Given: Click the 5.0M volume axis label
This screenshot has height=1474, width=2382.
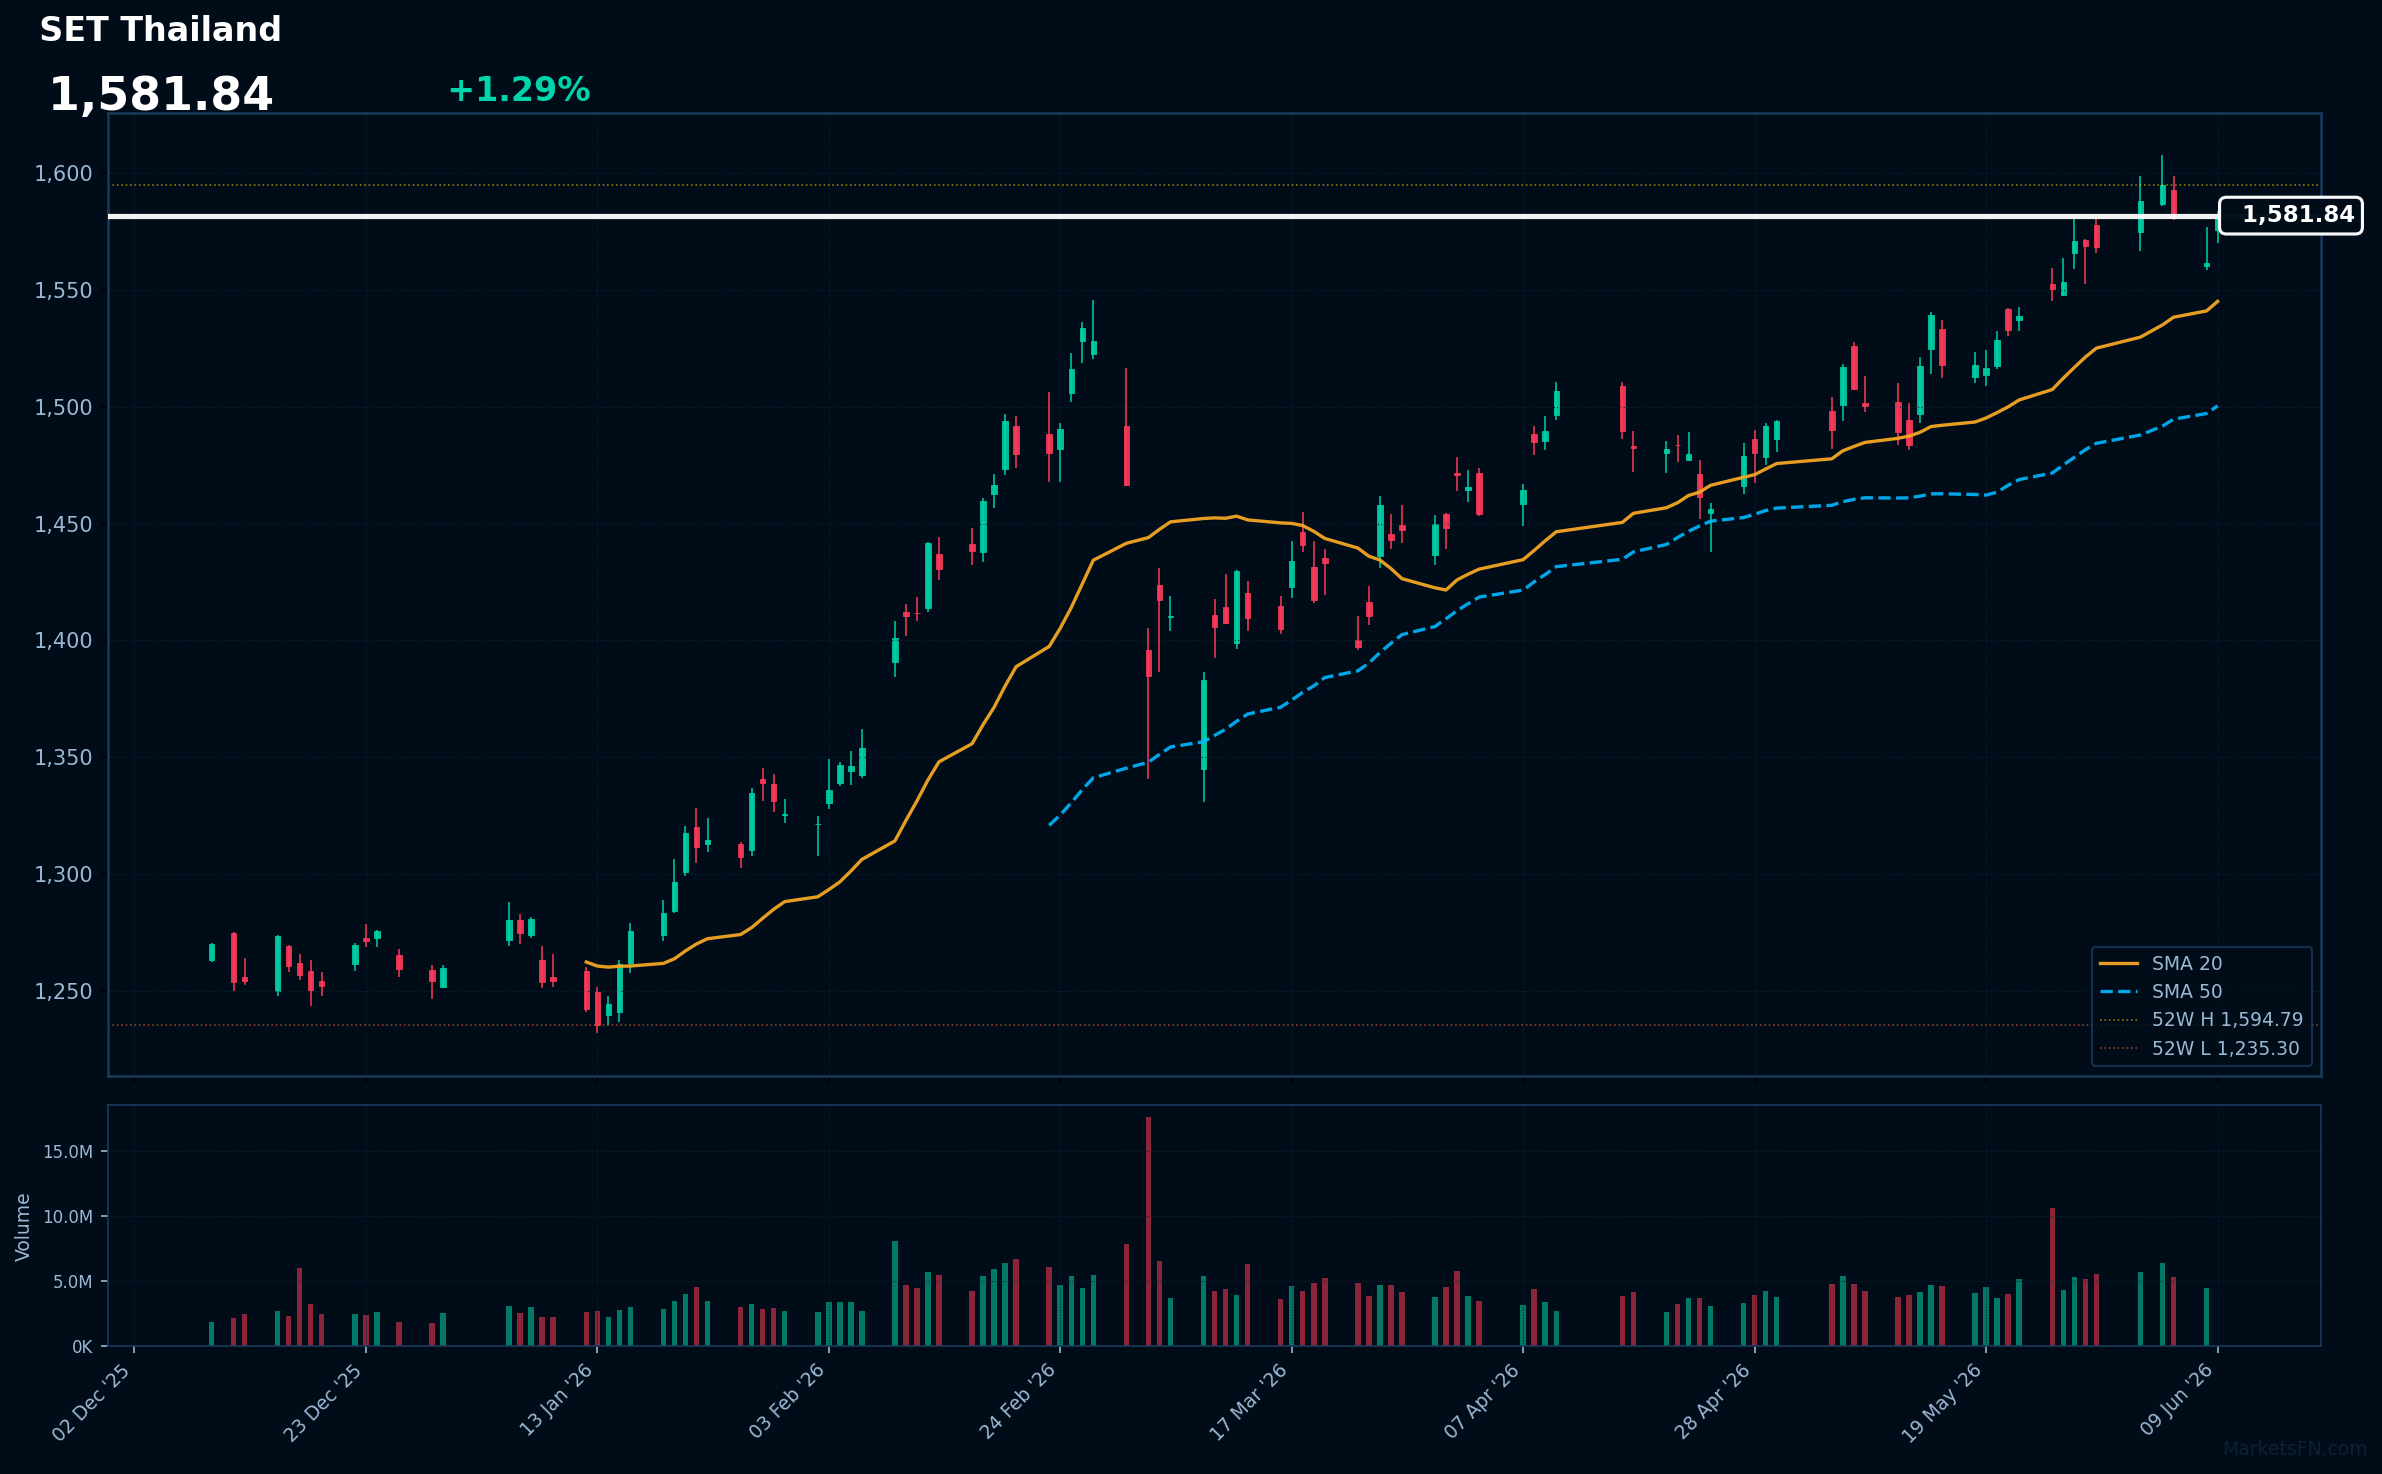Looking at the screenshot, I should pos(71,1282).
